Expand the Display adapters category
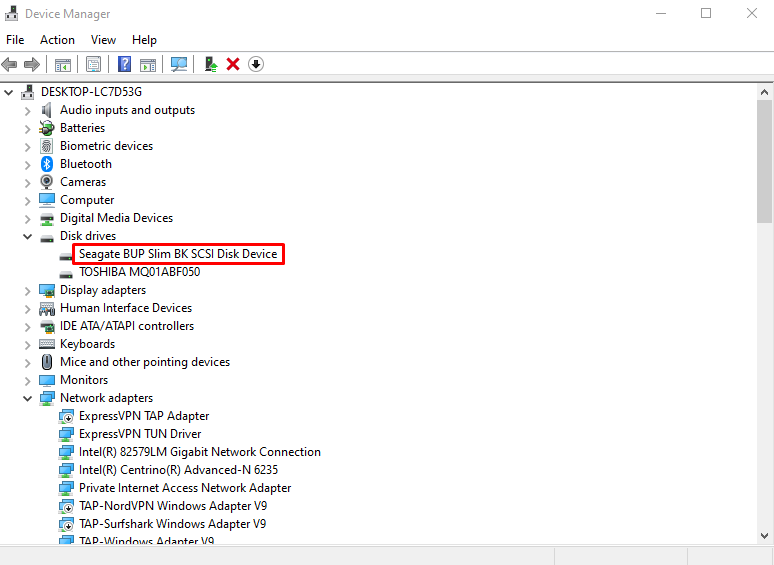This screenshot has width=774, height=565. 28,291
